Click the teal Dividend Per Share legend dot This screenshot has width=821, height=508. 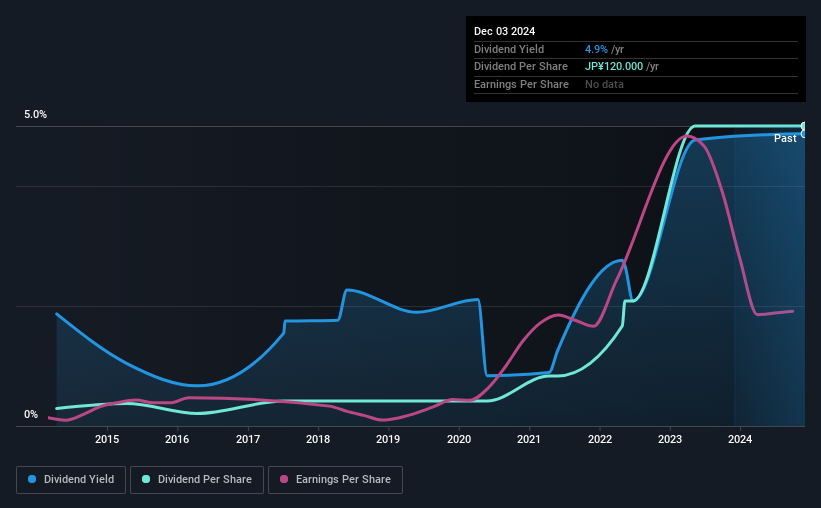146,479
